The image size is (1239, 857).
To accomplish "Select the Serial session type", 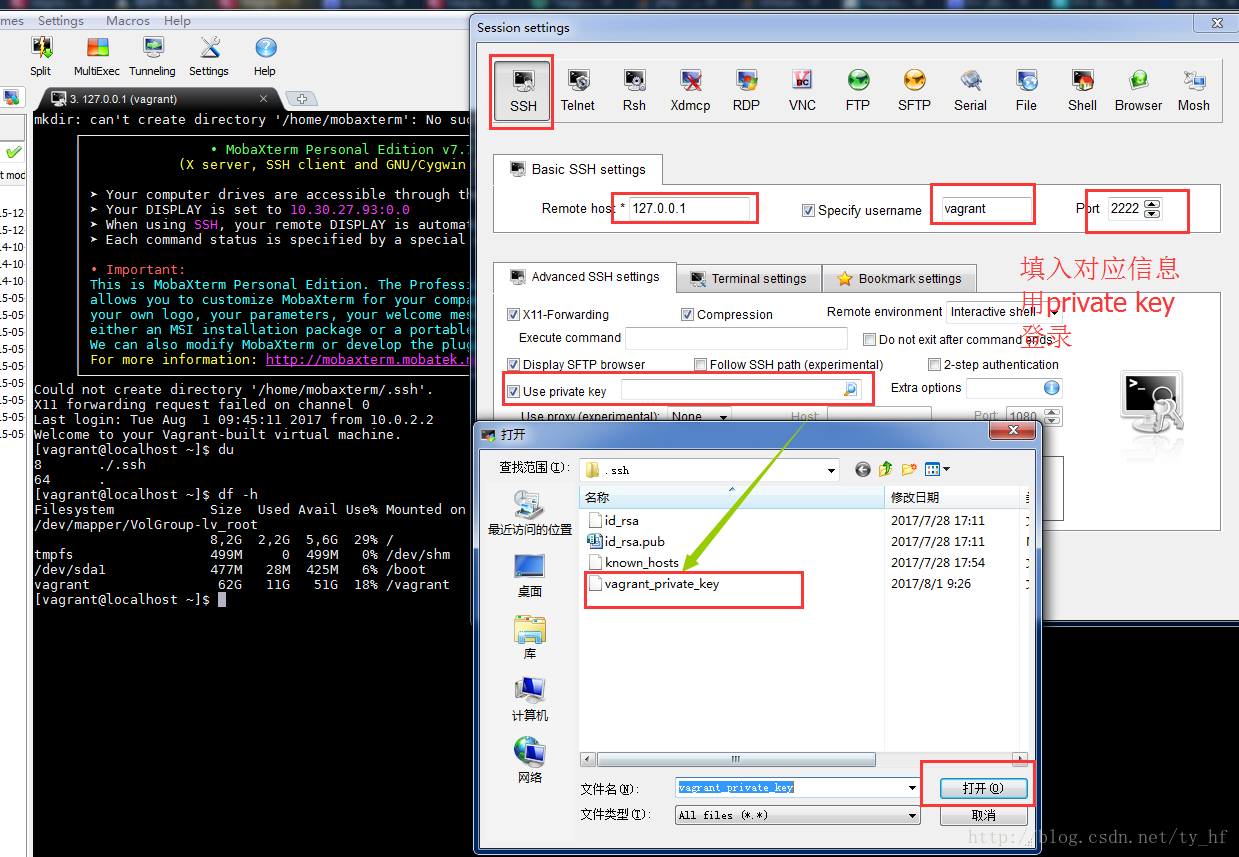I will (x=970, y=91).
